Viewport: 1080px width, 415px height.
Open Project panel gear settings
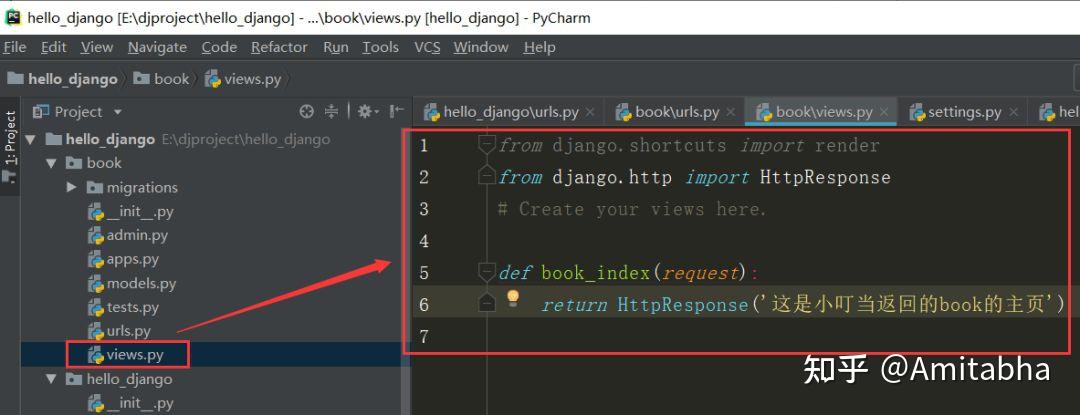366,111
